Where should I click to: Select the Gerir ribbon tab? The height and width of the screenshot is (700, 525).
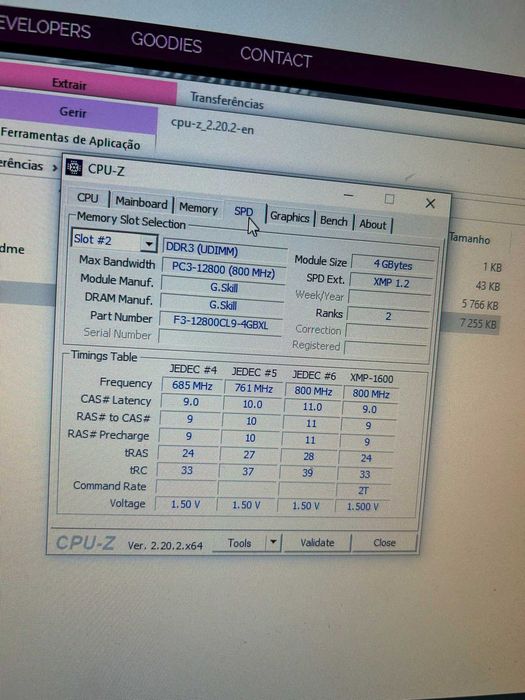point(74,112)
